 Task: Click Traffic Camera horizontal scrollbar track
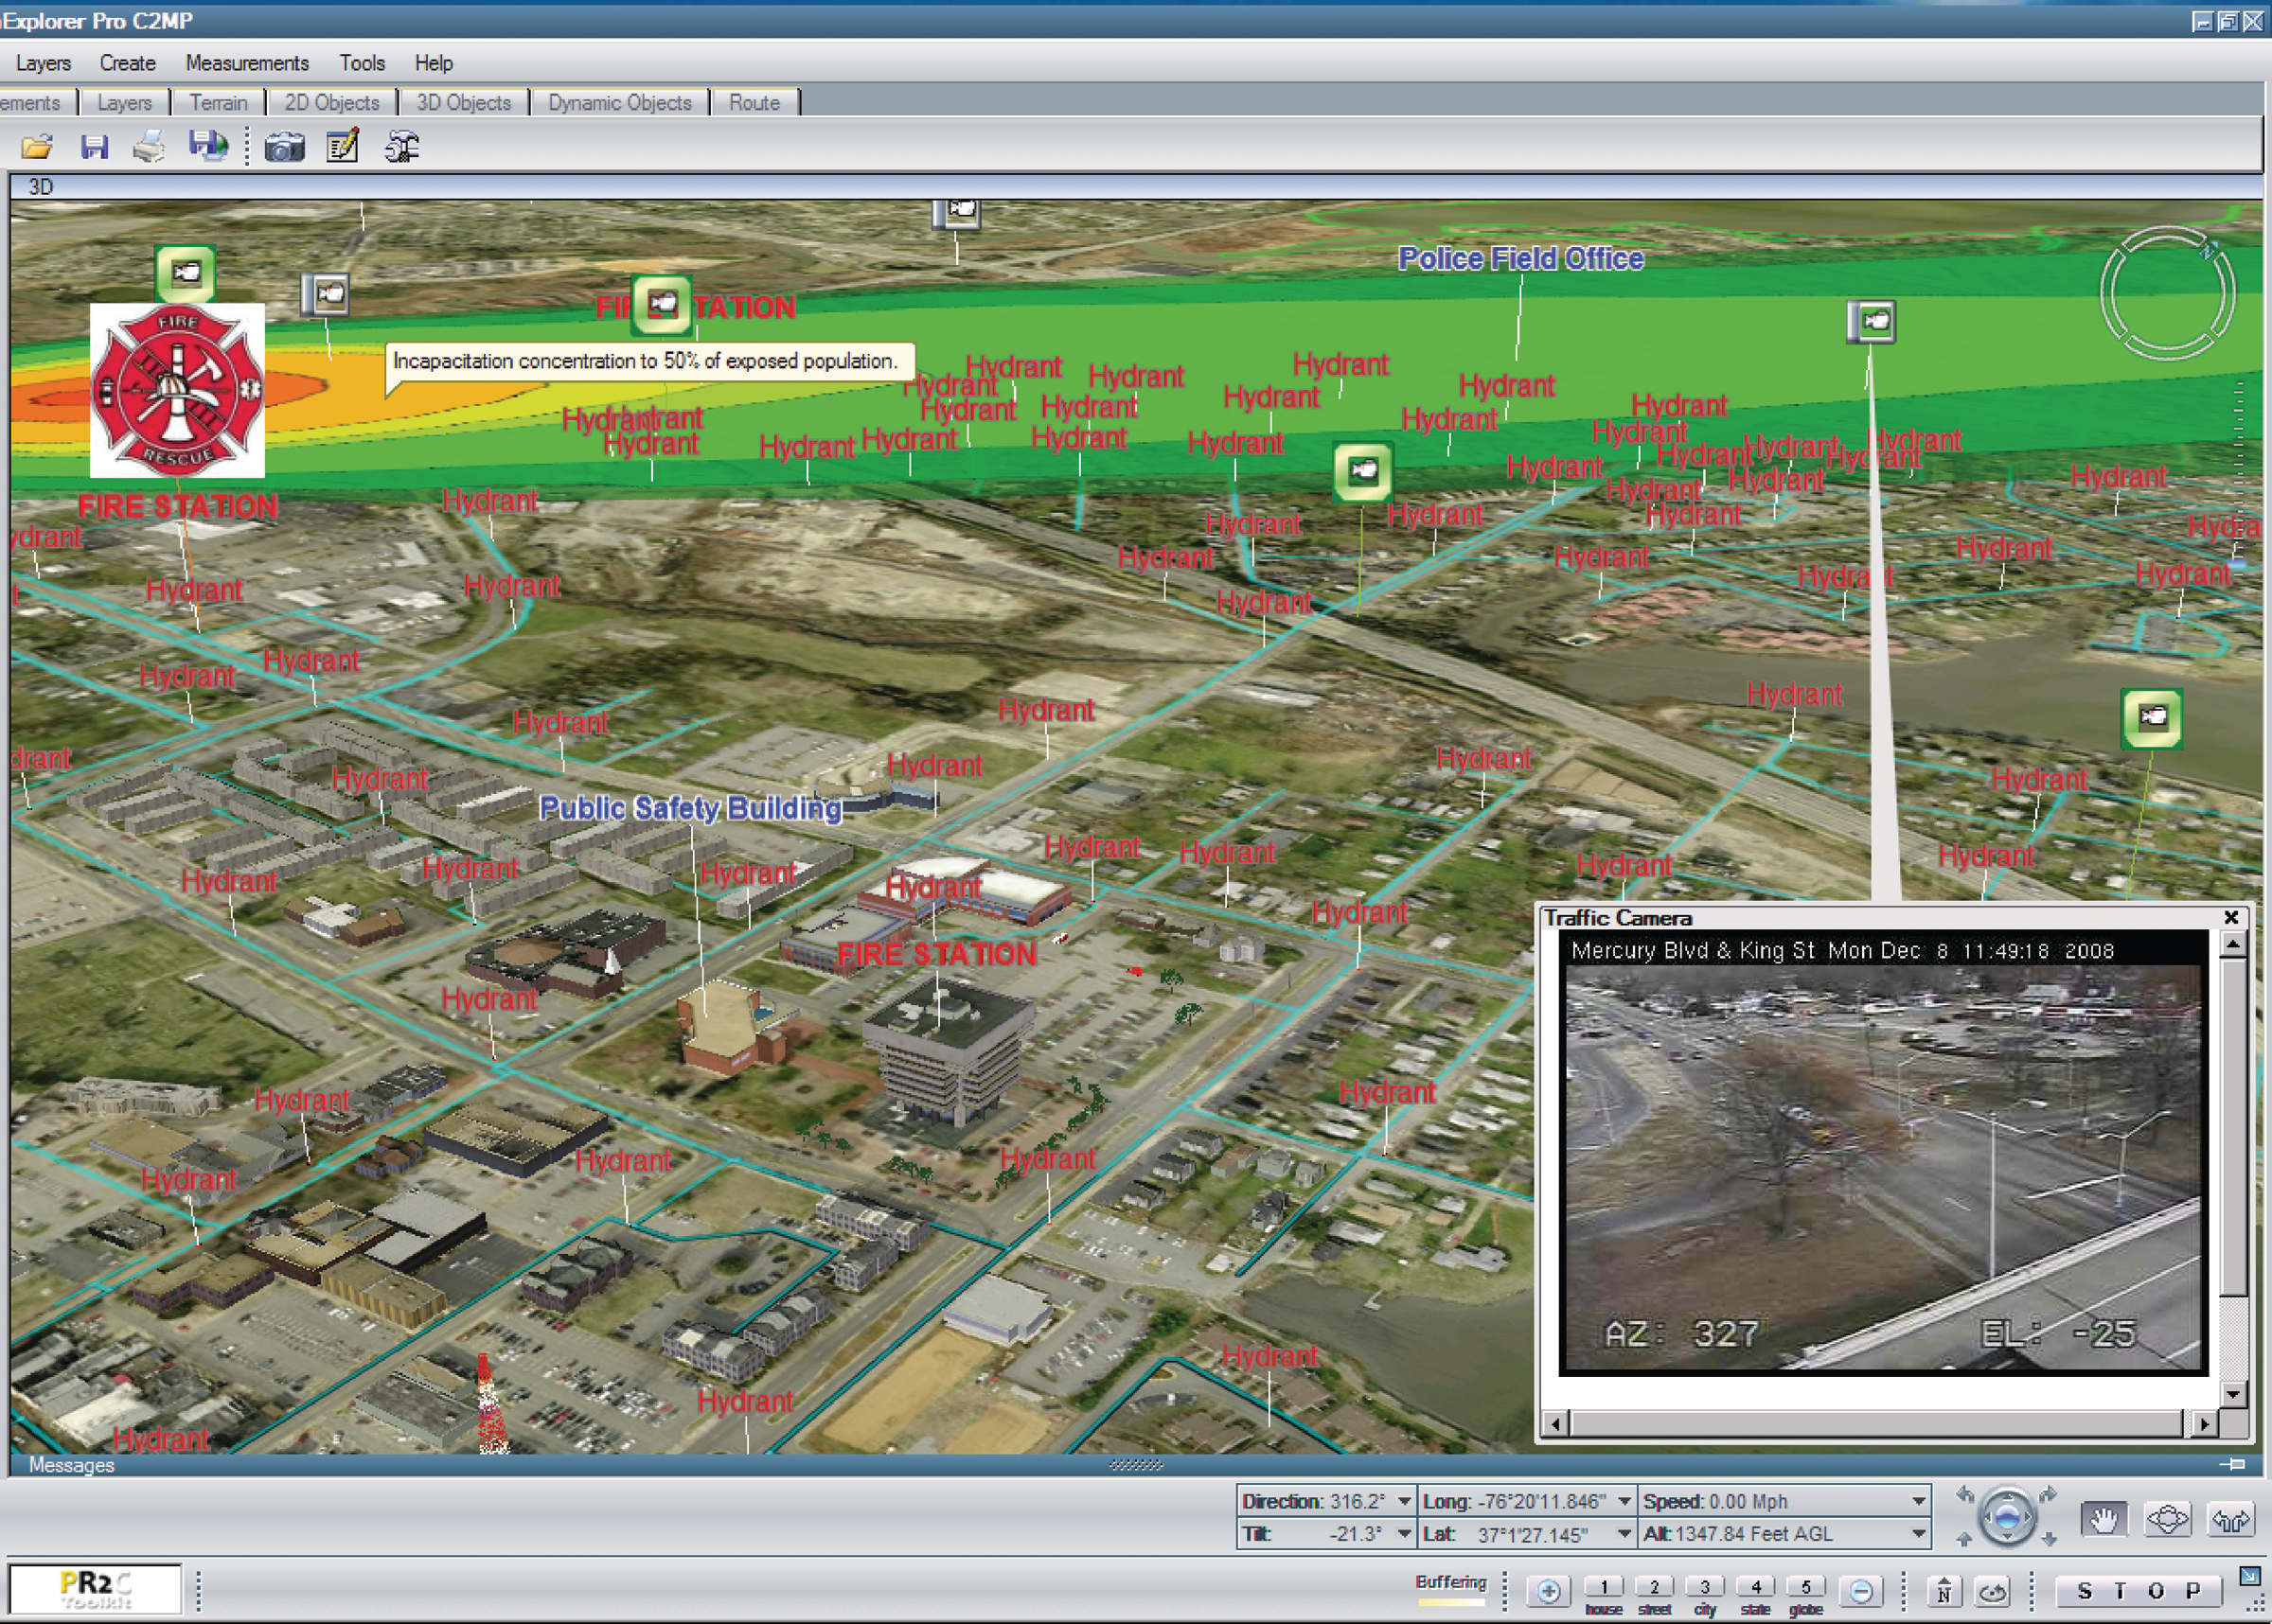(x=1876, y=1422)
